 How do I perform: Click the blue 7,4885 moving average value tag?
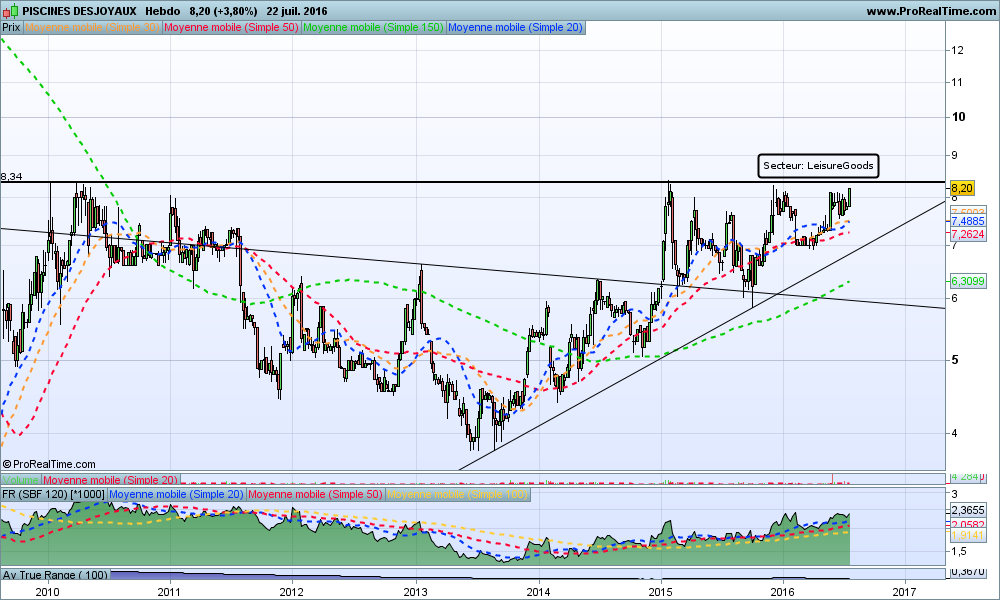967,221
